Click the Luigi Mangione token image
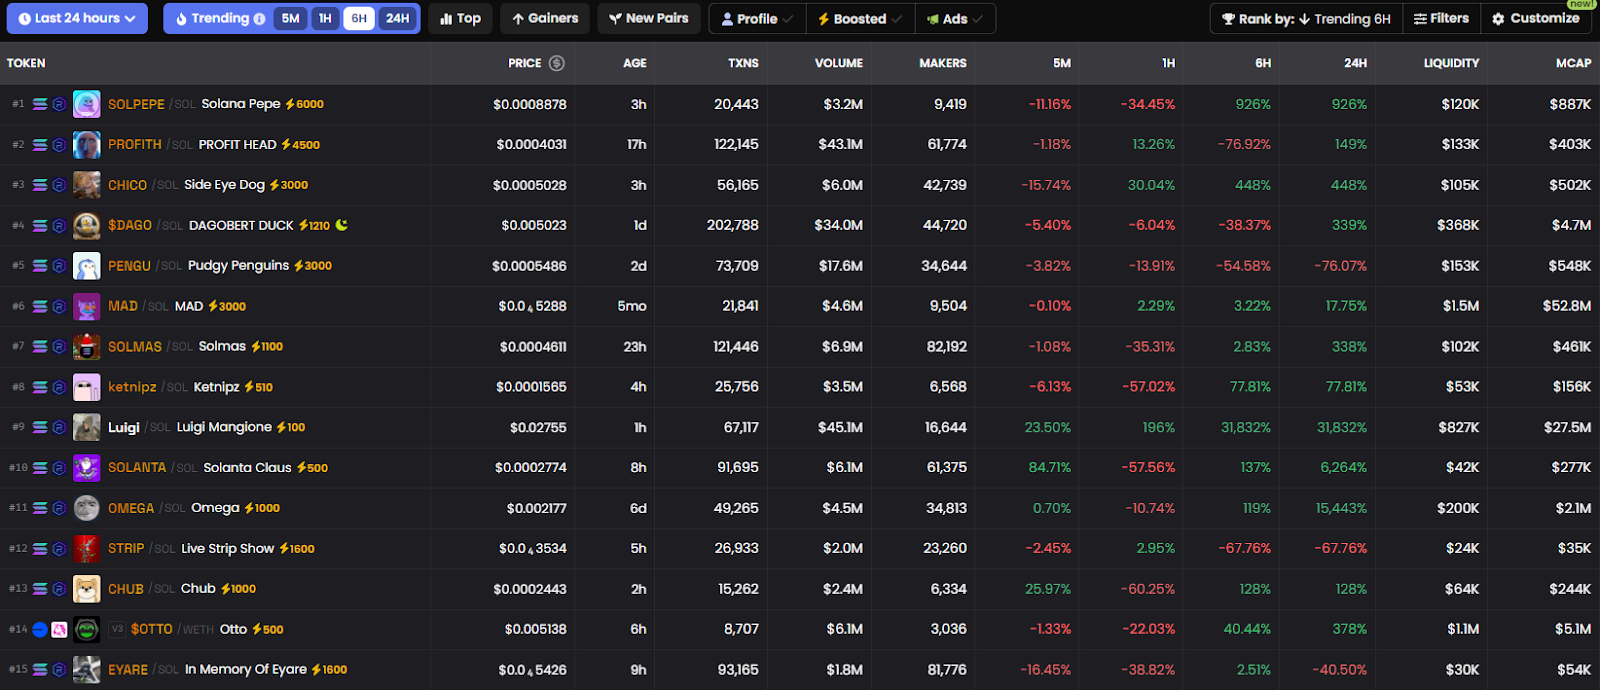1600x690 pixels. [x=87, y=427]
